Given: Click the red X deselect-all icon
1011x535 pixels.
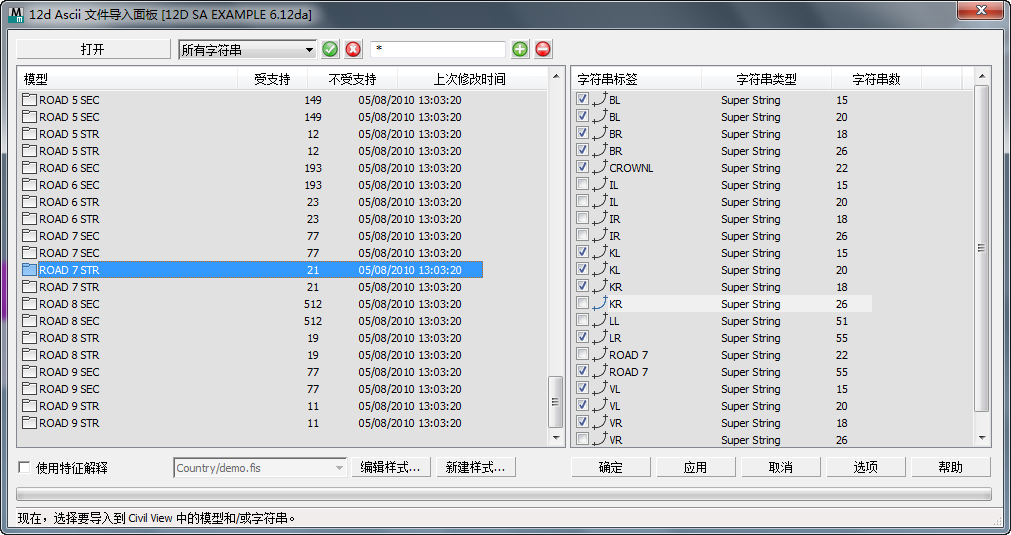Looking at the screenshot, I should point(353,49).
